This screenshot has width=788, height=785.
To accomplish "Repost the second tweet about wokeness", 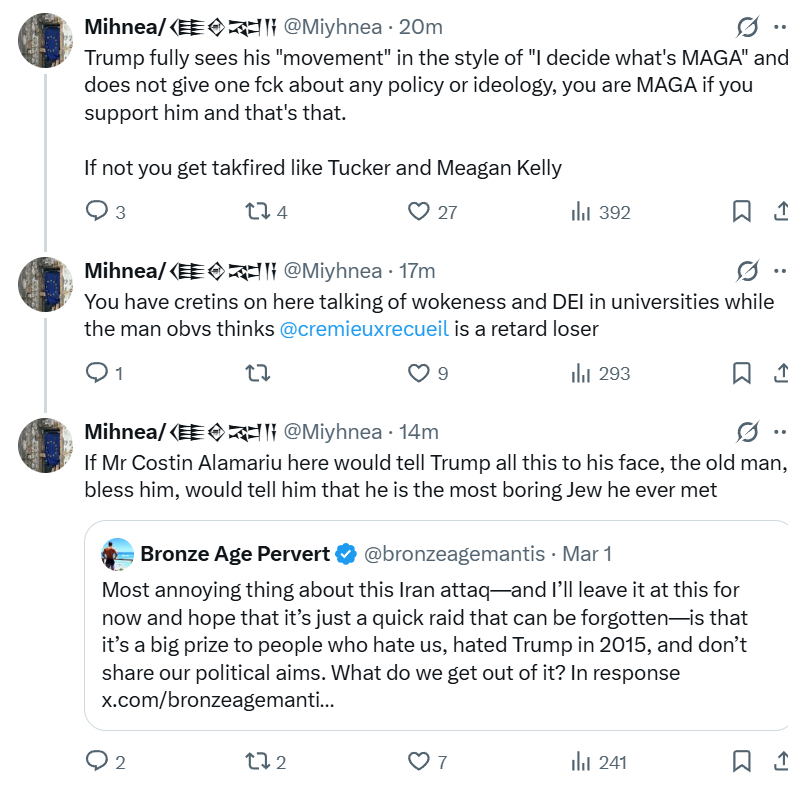I will coord(257,373).
